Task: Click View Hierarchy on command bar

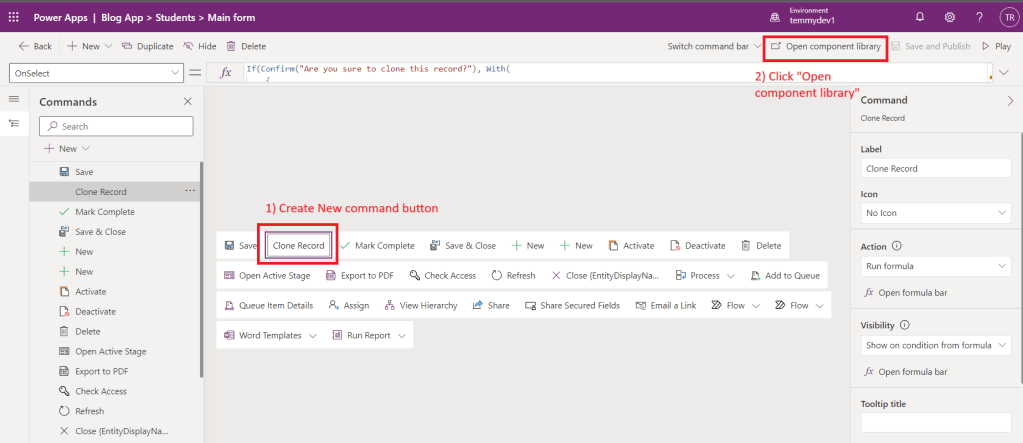Action: point(421,305)
